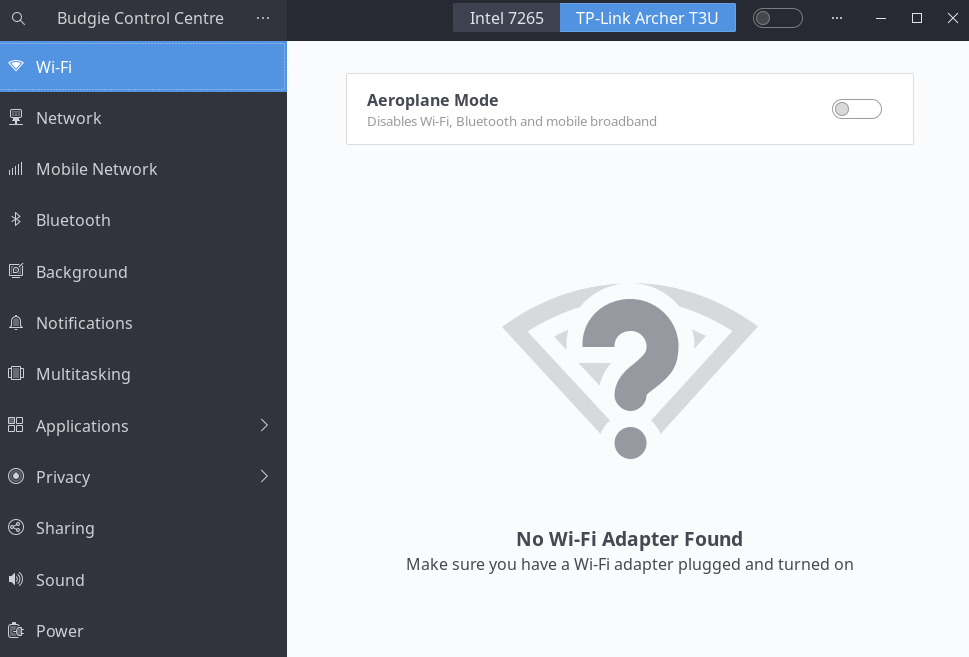The width and height of the screenshot is (969, 657).
Task: Open the Applications settings entry
Action: (x=143, y=425)
